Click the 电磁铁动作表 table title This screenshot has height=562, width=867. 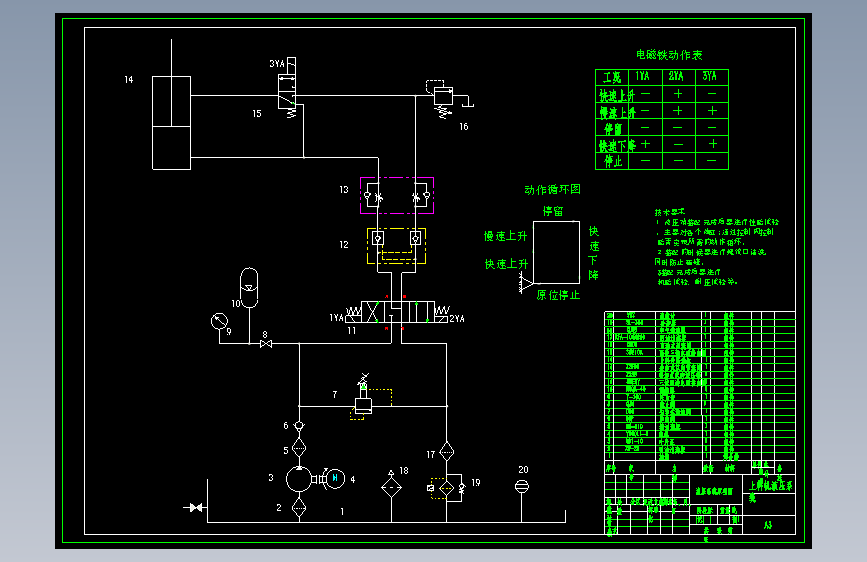669,55
